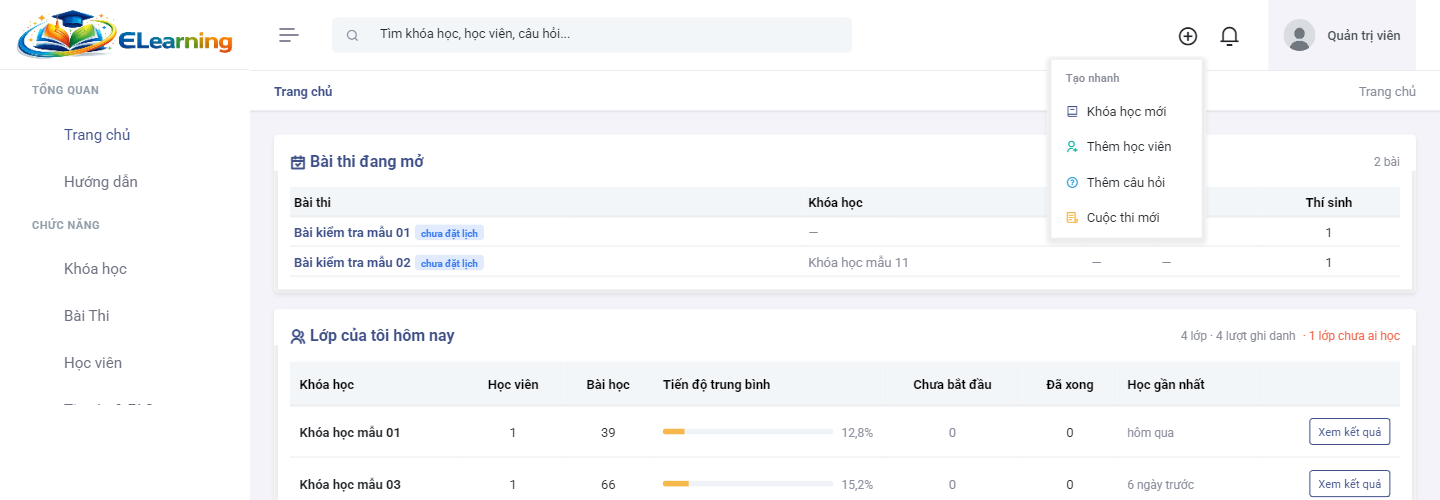Select Khóa học mới from quick create
The height and width of the screenshot is (500, 1440).
(1126, 112)
